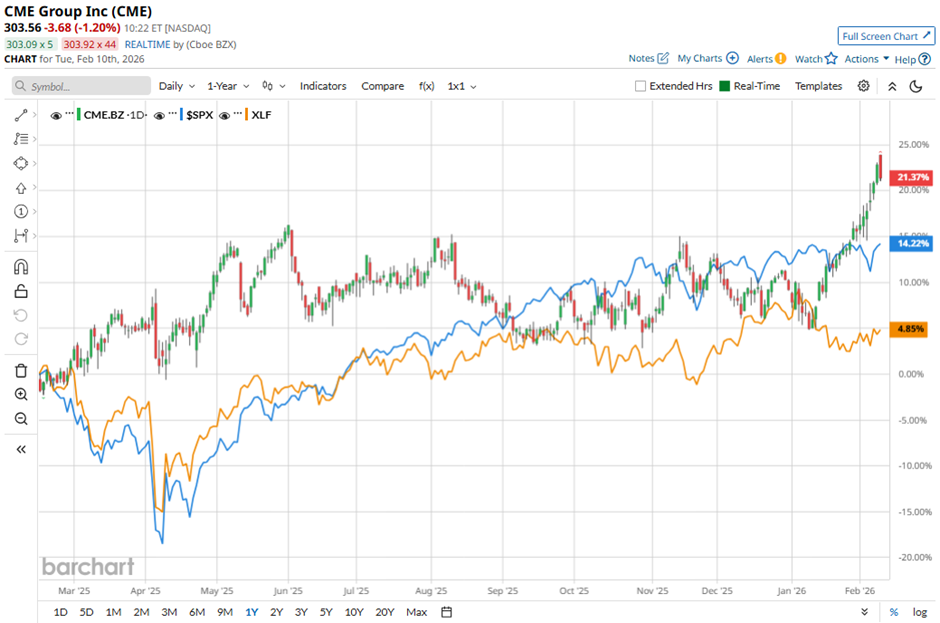Open chart settings gear icon
940x623 pixels.
(x=864, y=86)
